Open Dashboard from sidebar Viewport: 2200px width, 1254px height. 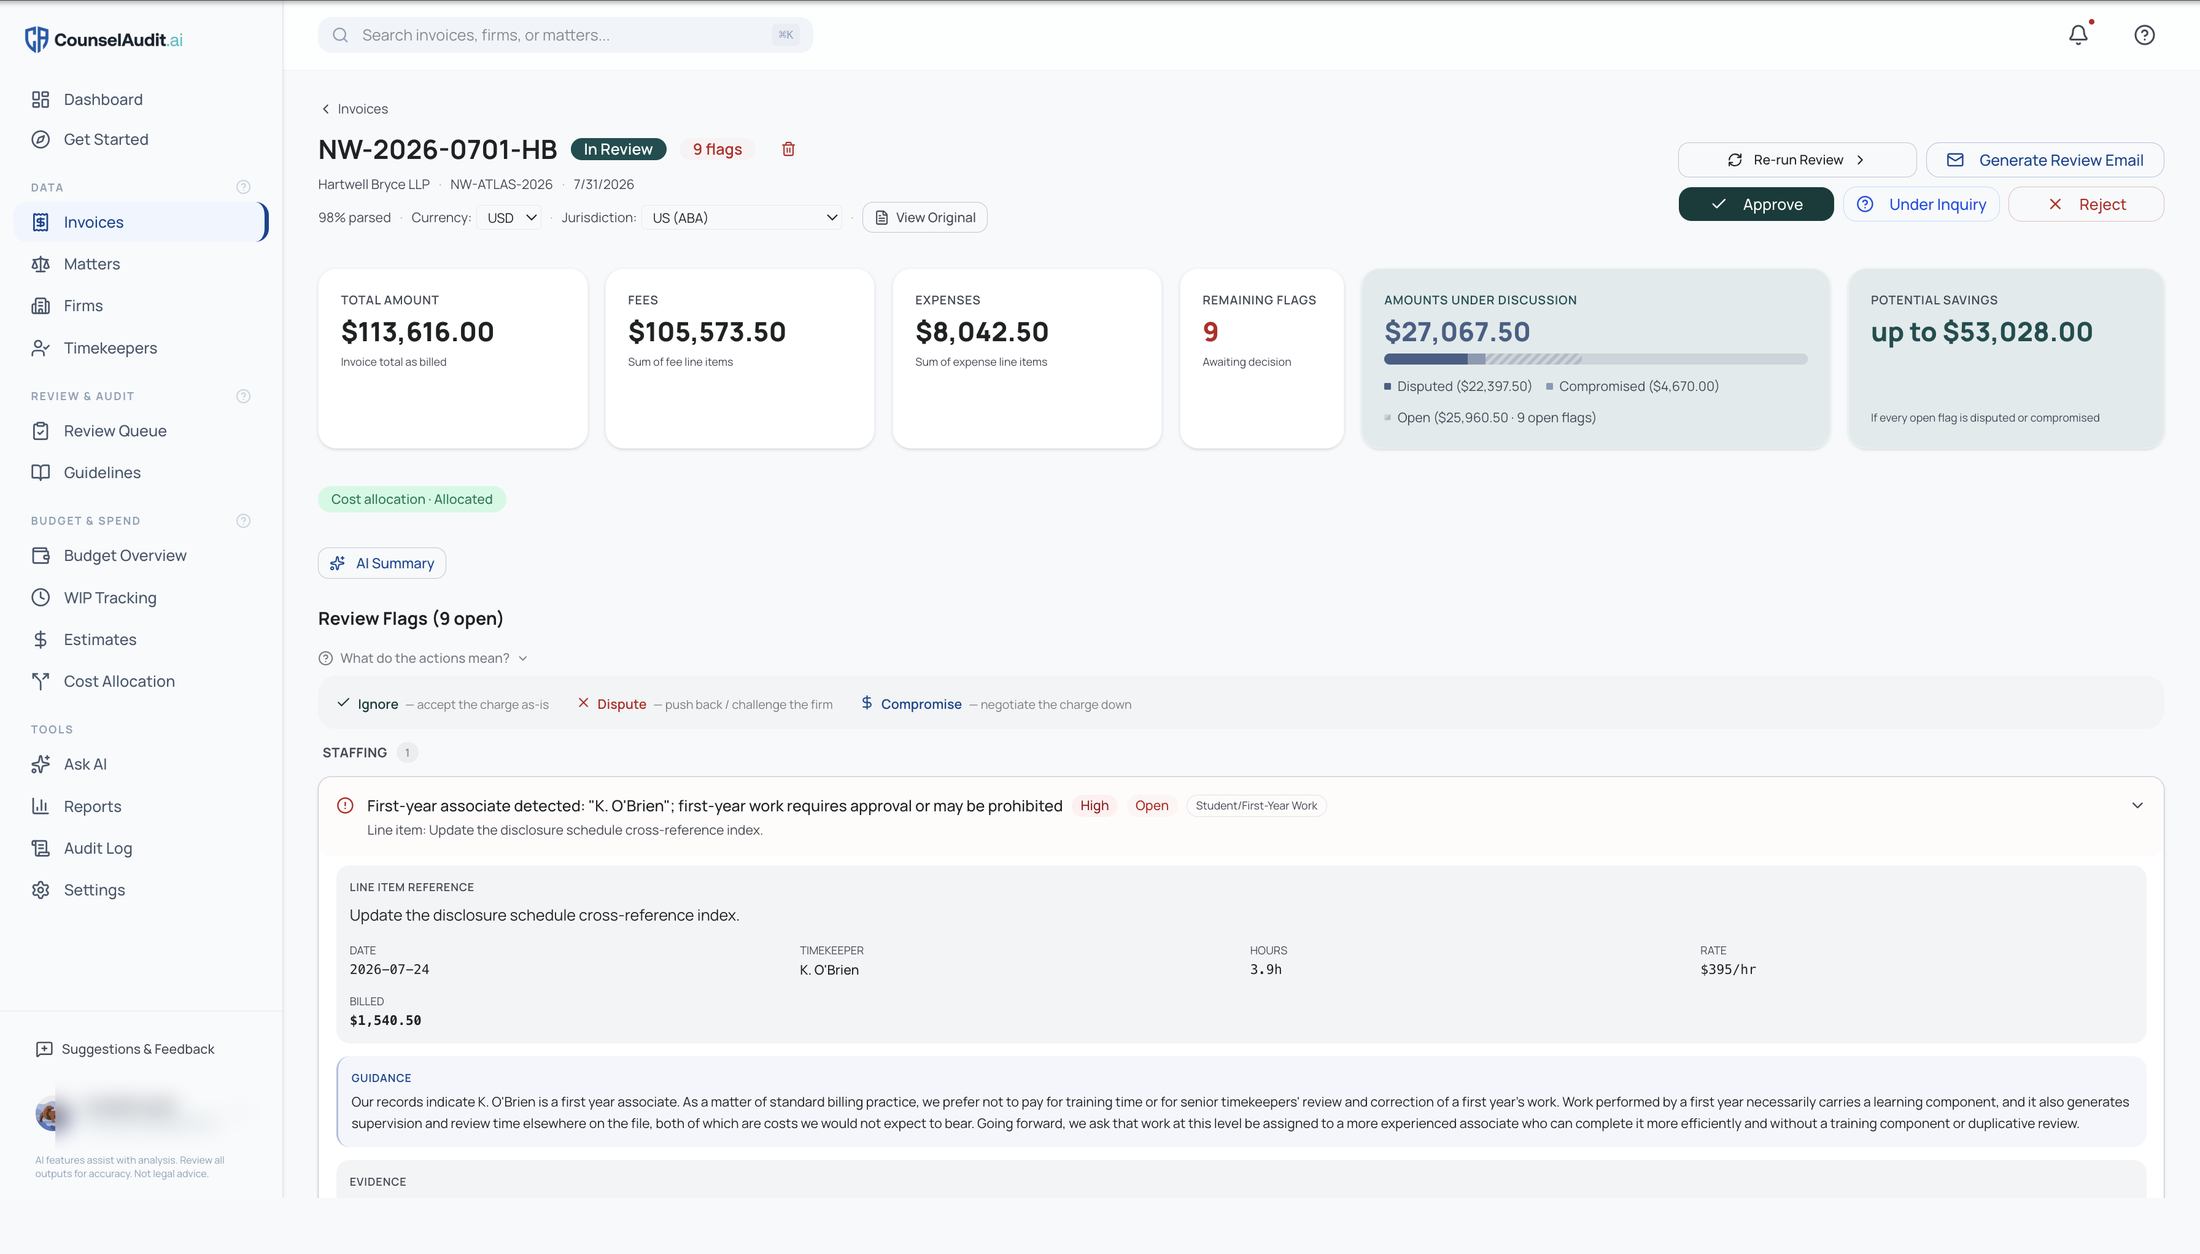click(x=141, y=99)
